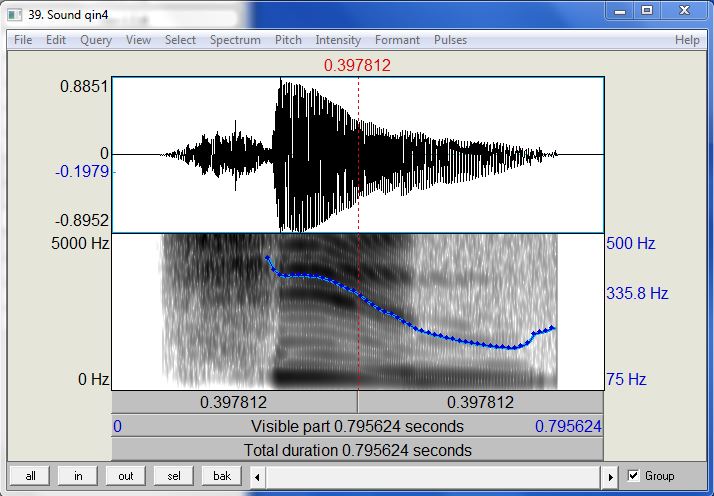Click the 'in' zoom button
Screen dimensions: 714x496
coord(78,476)
